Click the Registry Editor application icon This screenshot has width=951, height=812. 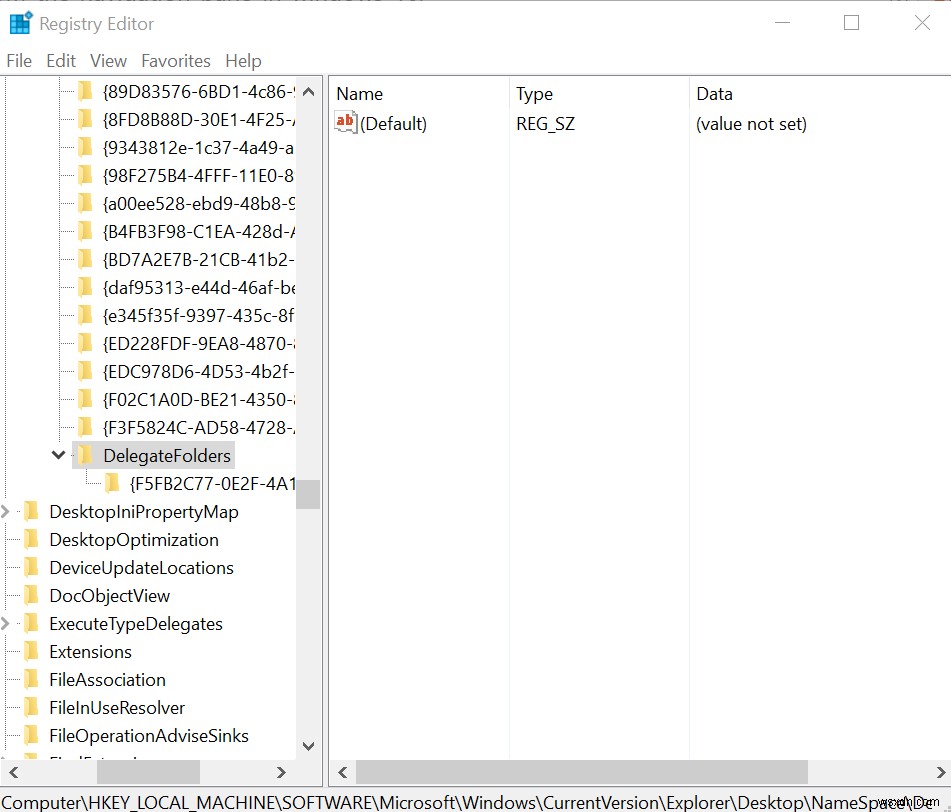click(x=20, y=22)
